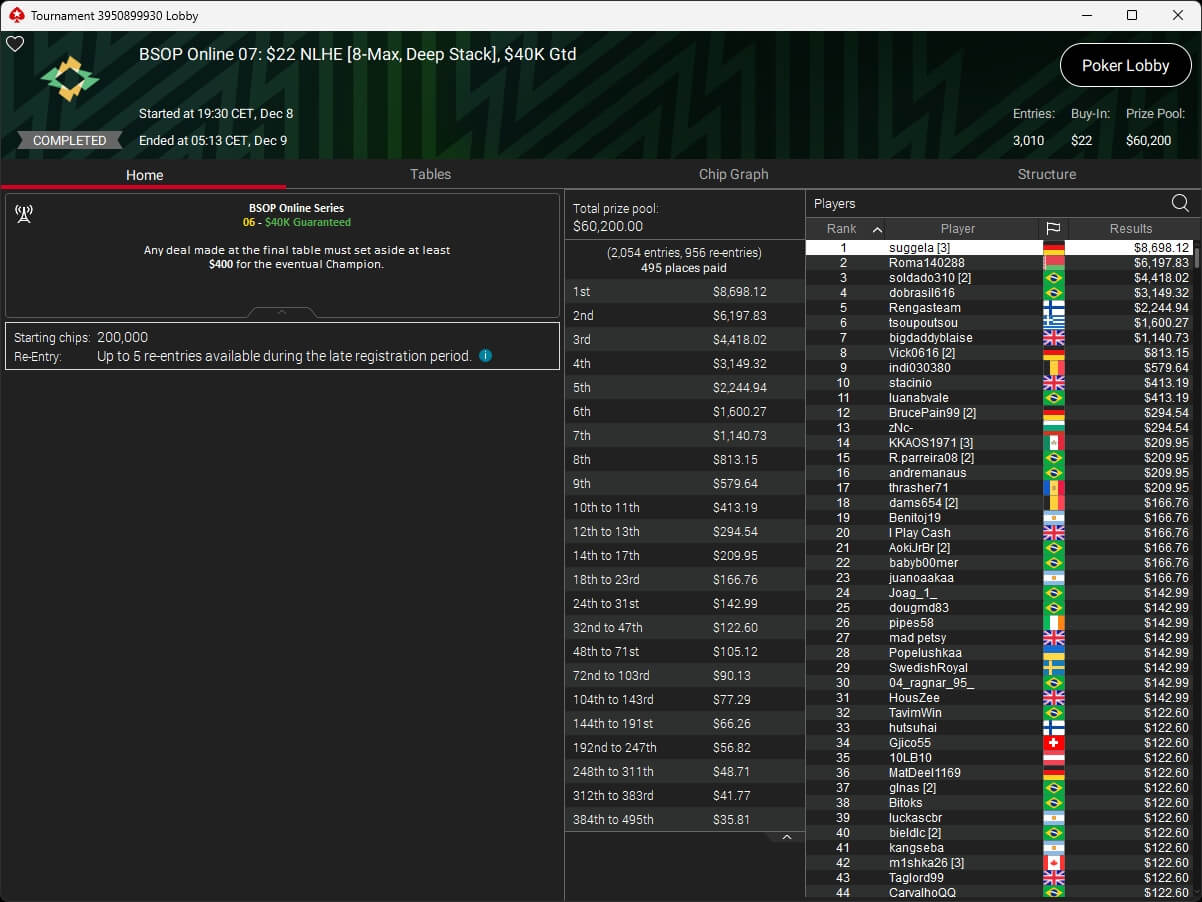Sort players by Rank column
The width and height of the screenshot is (1202, 902).
coord(843,229)
